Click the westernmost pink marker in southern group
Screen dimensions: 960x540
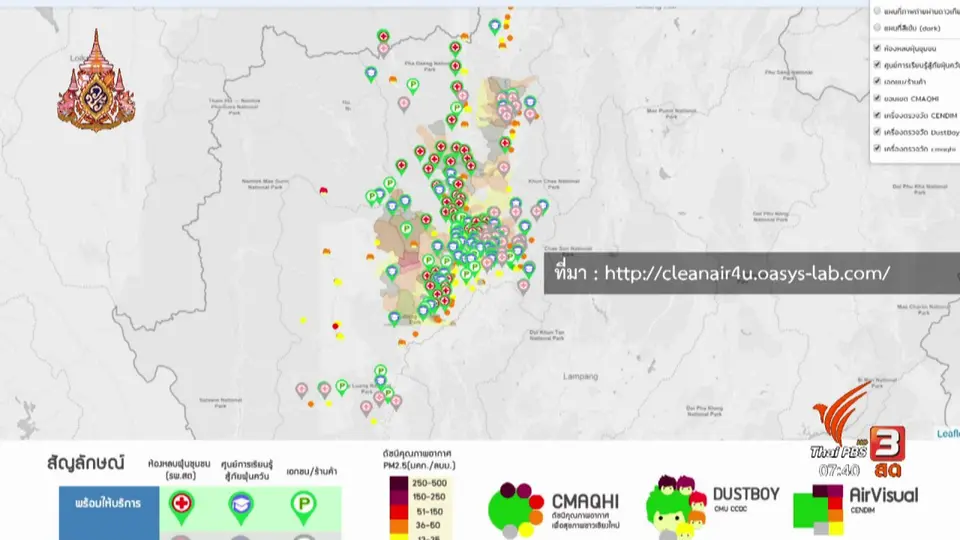301,390
